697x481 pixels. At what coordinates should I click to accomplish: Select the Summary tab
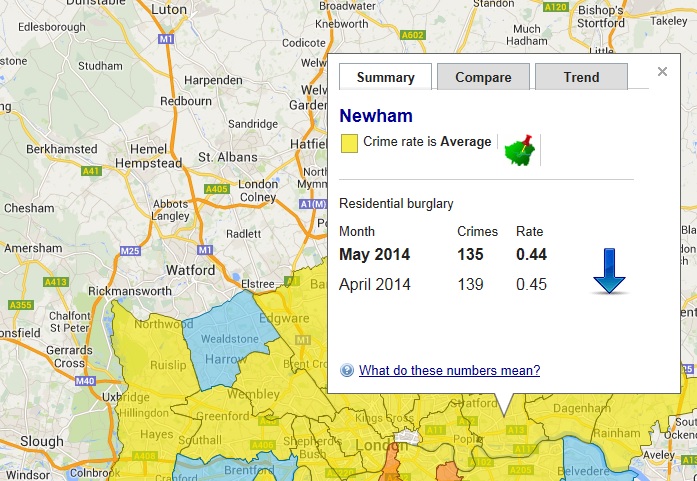[385, 77]
